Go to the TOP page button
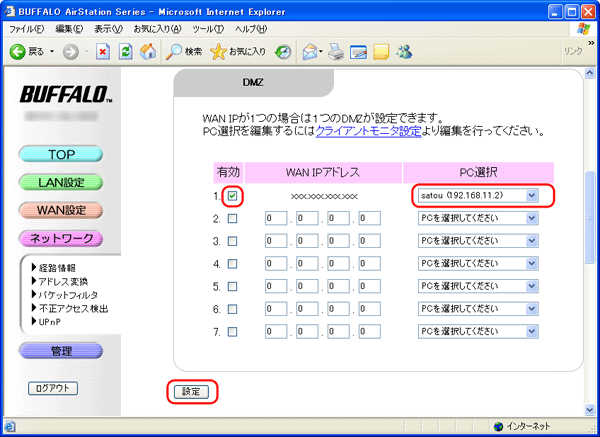Viewport: 600px width, 437px height. 61,154
